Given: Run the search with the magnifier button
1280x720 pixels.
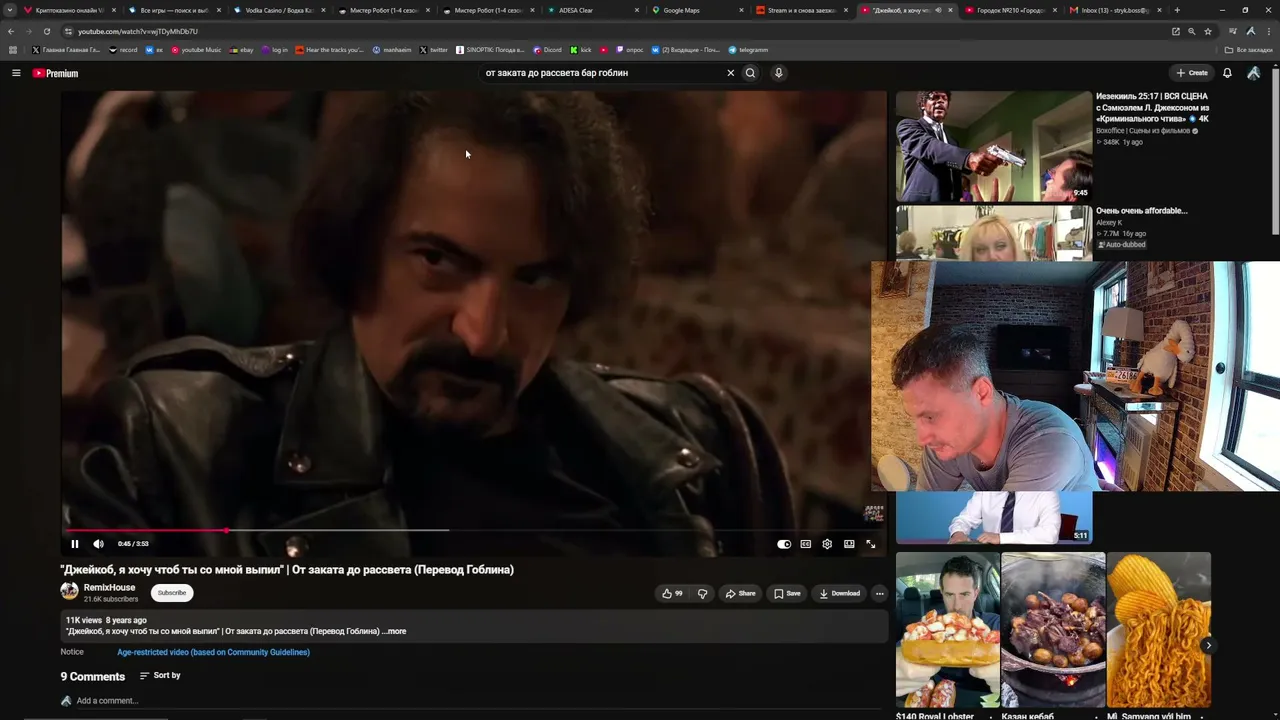Looking at the screenshot, I should 750,73.
